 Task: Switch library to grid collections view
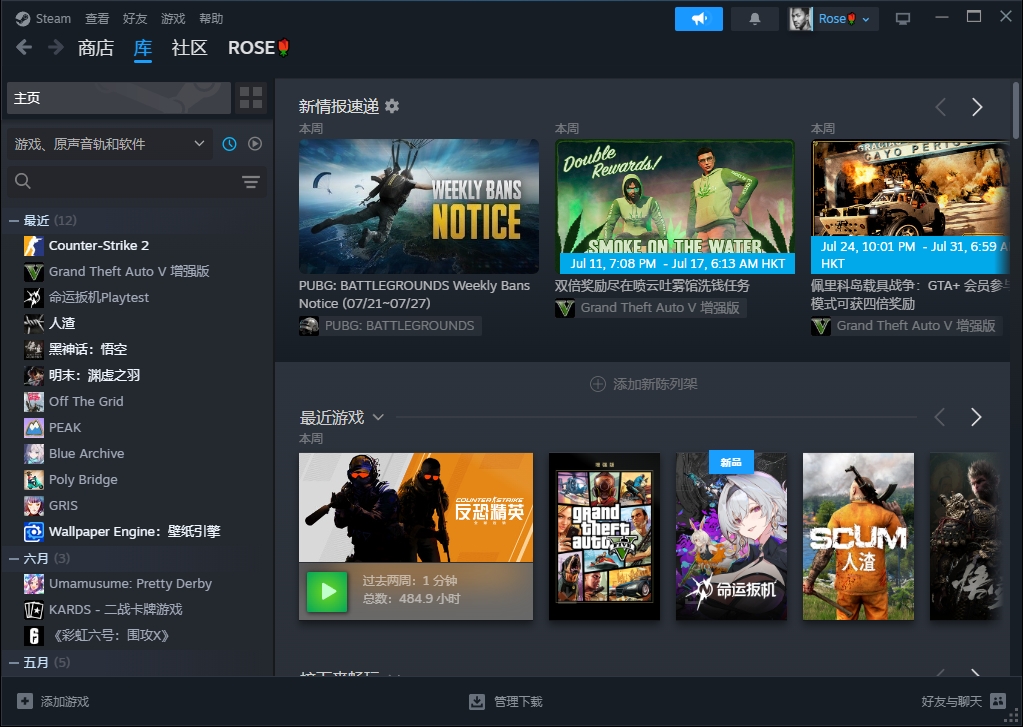pos(251,98)
